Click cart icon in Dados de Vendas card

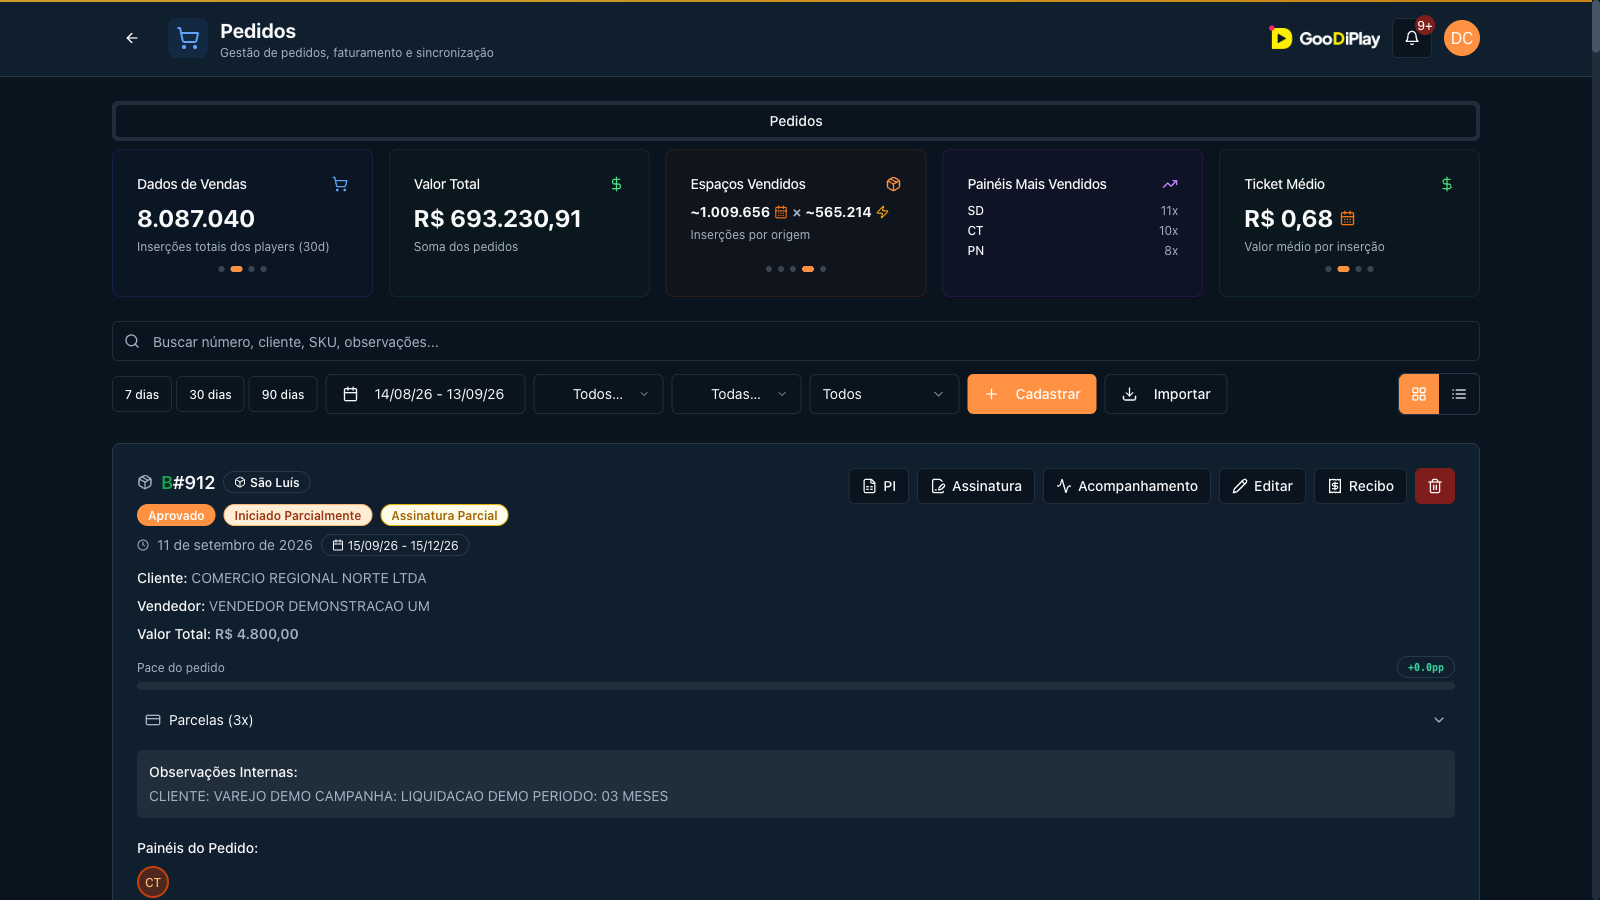340,184
